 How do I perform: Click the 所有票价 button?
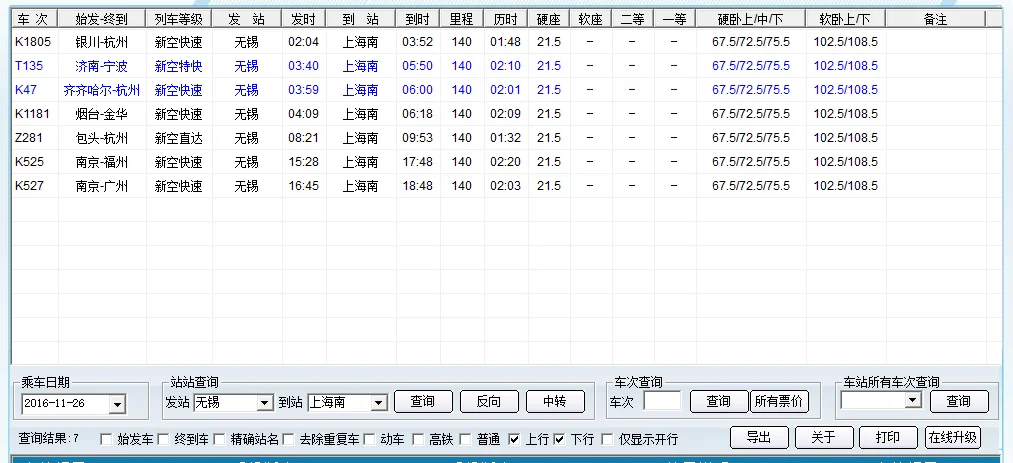779,402
